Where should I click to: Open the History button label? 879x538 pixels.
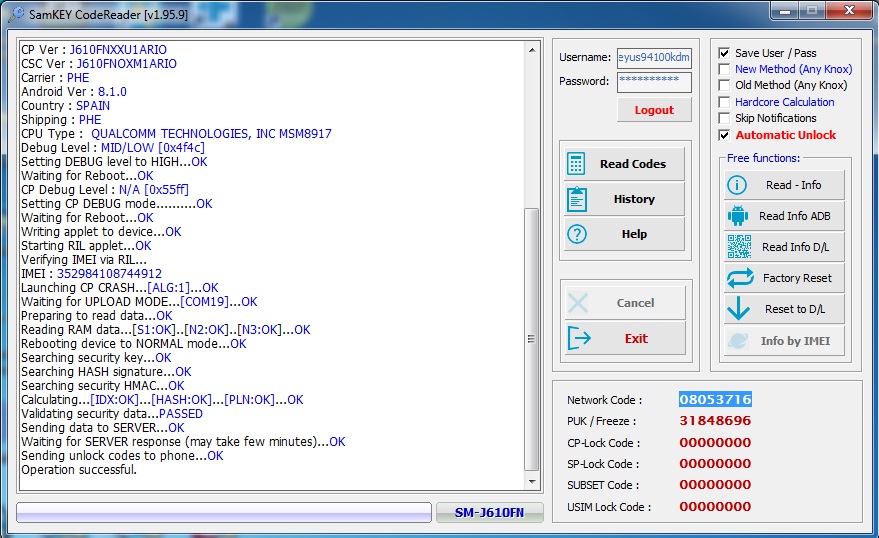point(634,199)
